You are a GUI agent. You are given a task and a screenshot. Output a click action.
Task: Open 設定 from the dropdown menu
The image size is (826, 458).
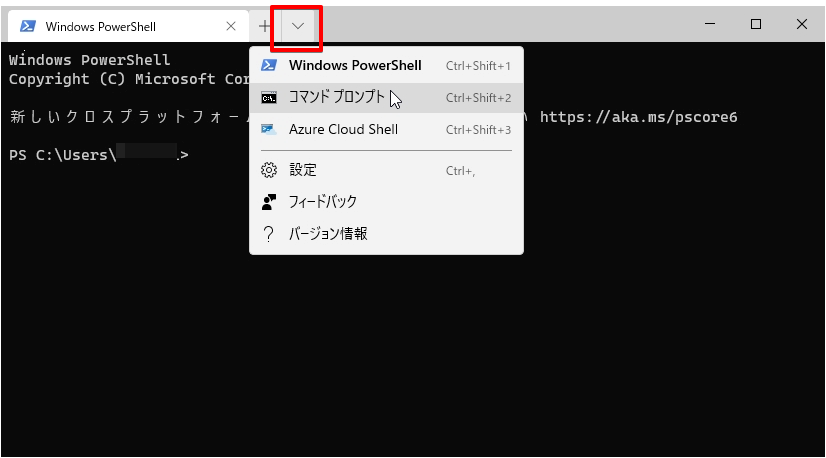(x=386, y=170)
